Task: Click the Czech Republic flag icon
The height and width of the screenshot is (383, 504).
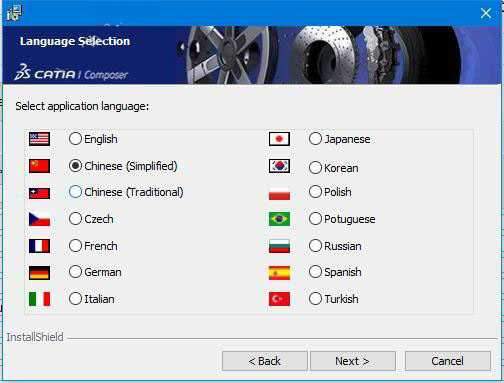Action: pyautogui.click(x=39, y=219)
